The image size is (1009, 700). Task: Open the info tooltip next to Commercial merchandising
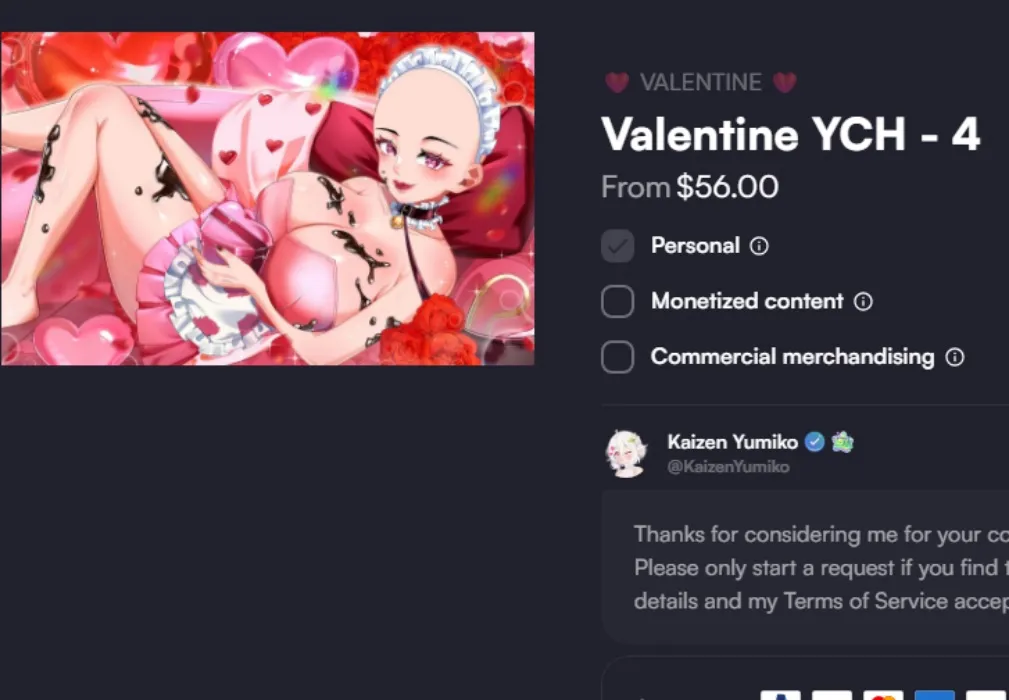[x=957, y=356]
